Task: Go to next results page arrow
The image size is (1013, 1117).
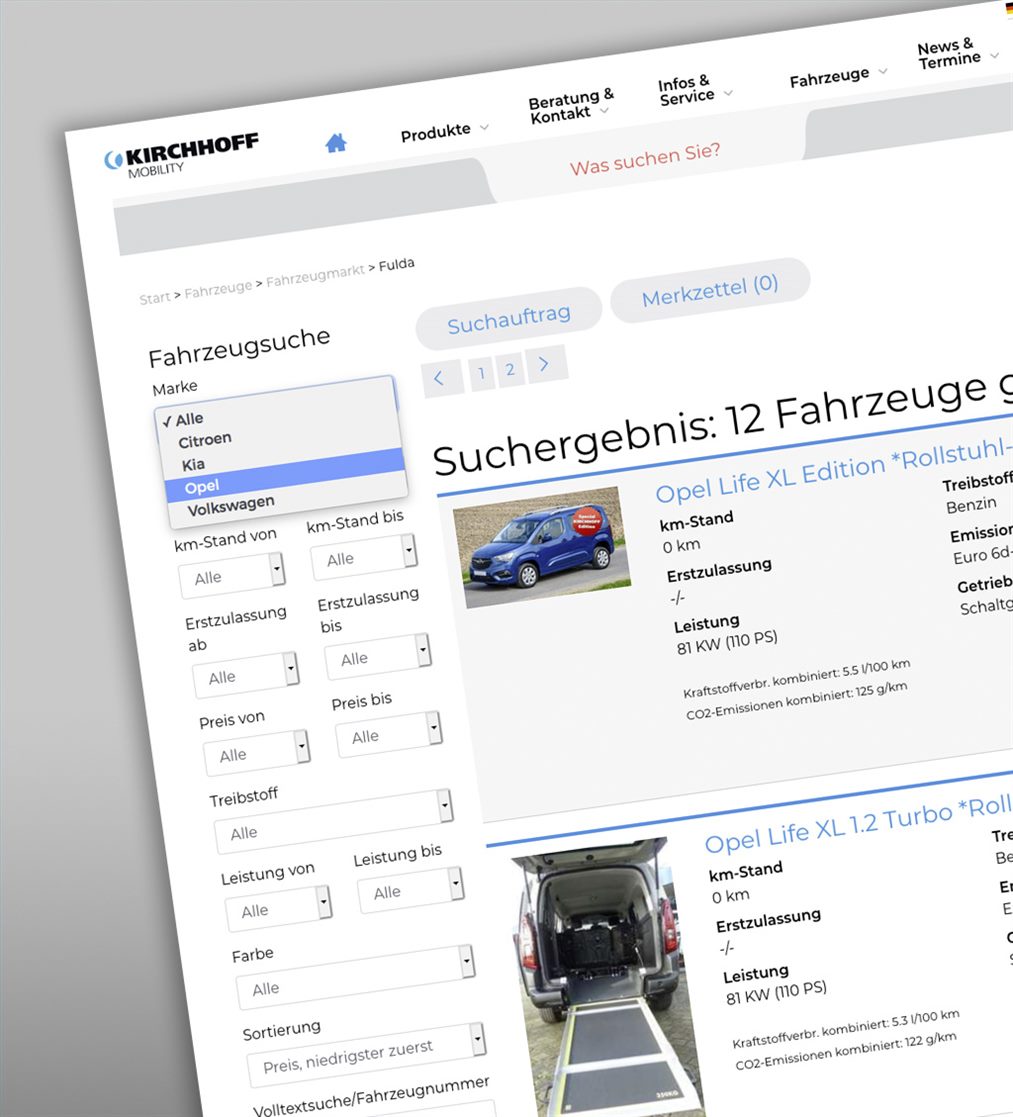Action: click(x=545, y=364)
